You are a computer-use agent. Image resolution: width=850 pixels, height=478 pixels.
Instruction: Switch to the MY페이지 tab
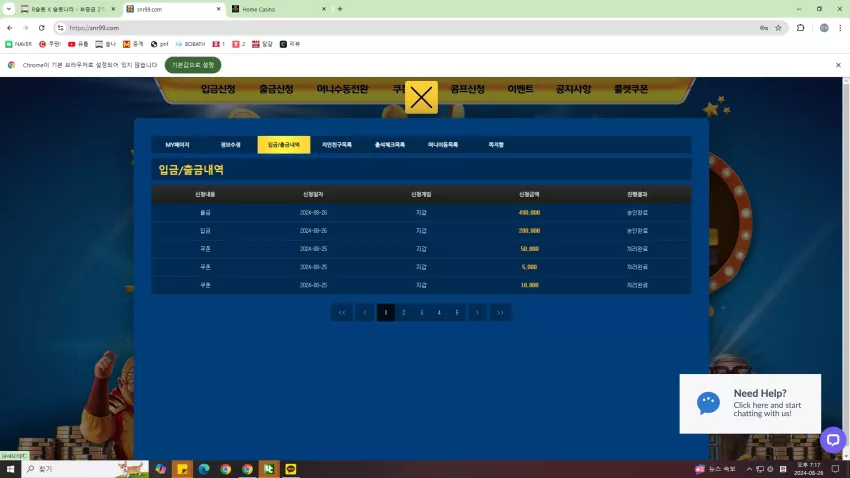coord(177,145)
